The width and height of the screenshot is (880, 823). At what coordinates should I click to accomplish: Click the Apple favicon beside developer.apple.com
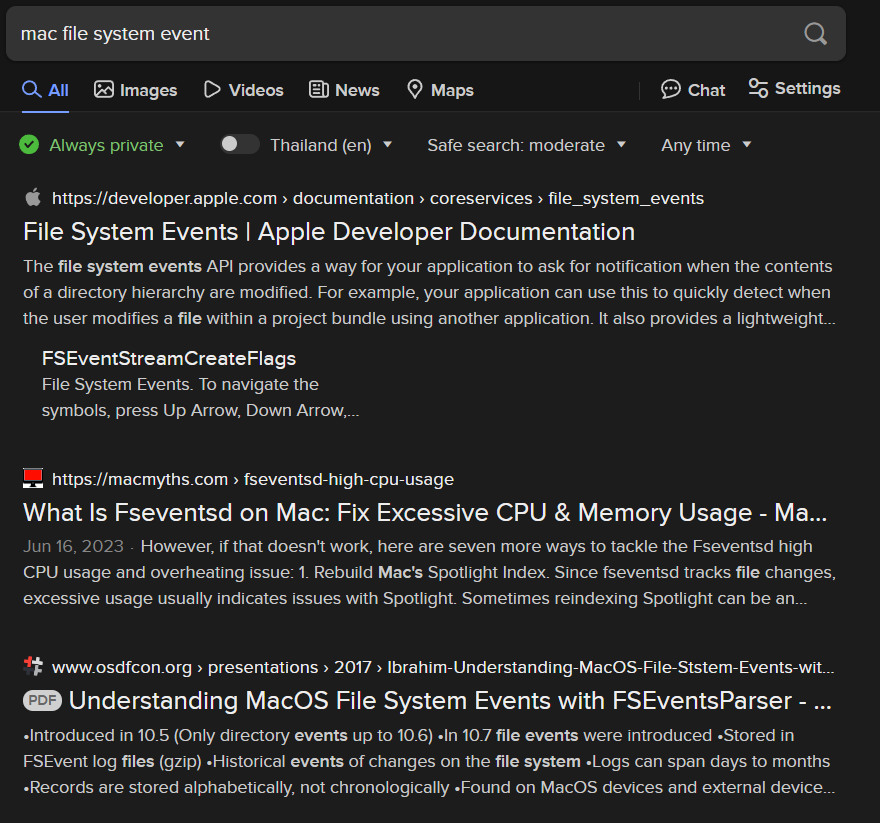[x=33, y=197]
